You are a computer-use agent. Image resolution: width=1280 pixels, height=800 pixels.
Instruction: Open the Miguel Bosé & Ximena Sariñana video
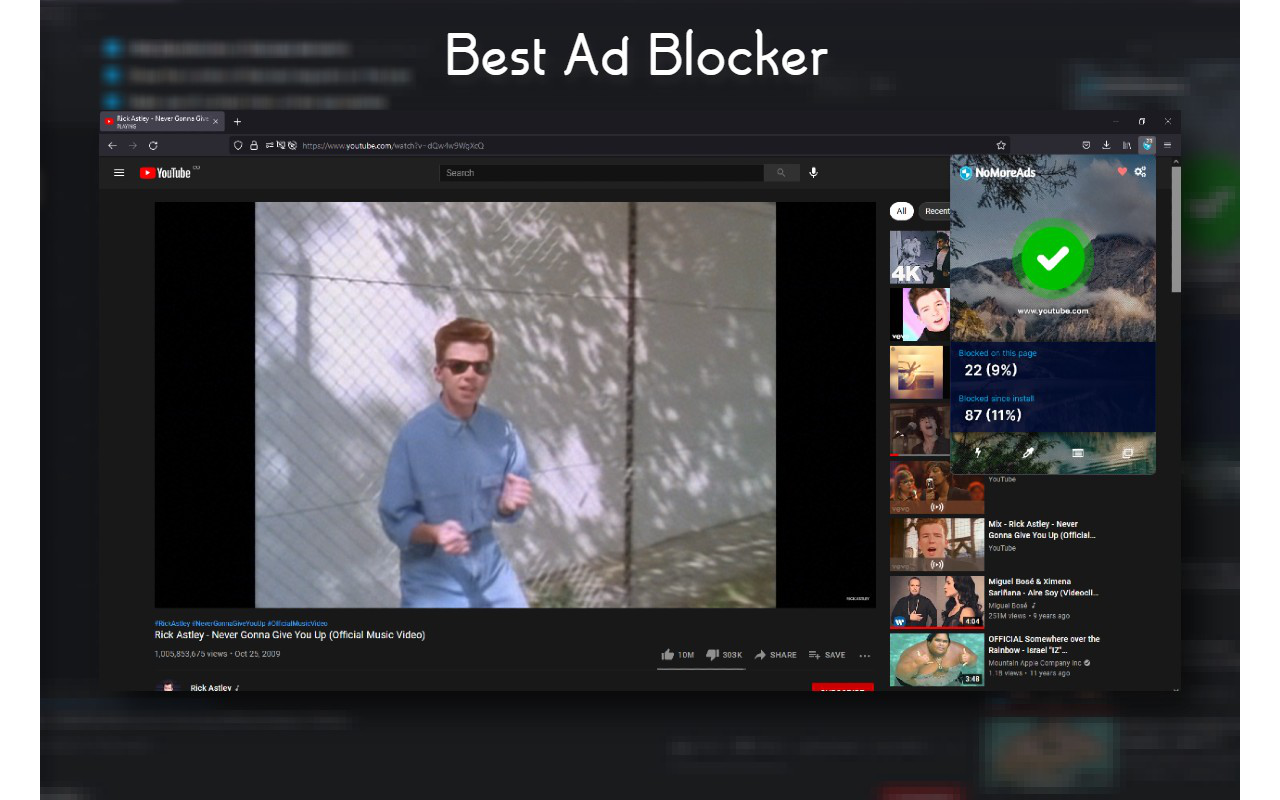click(x=1043, y=587)
